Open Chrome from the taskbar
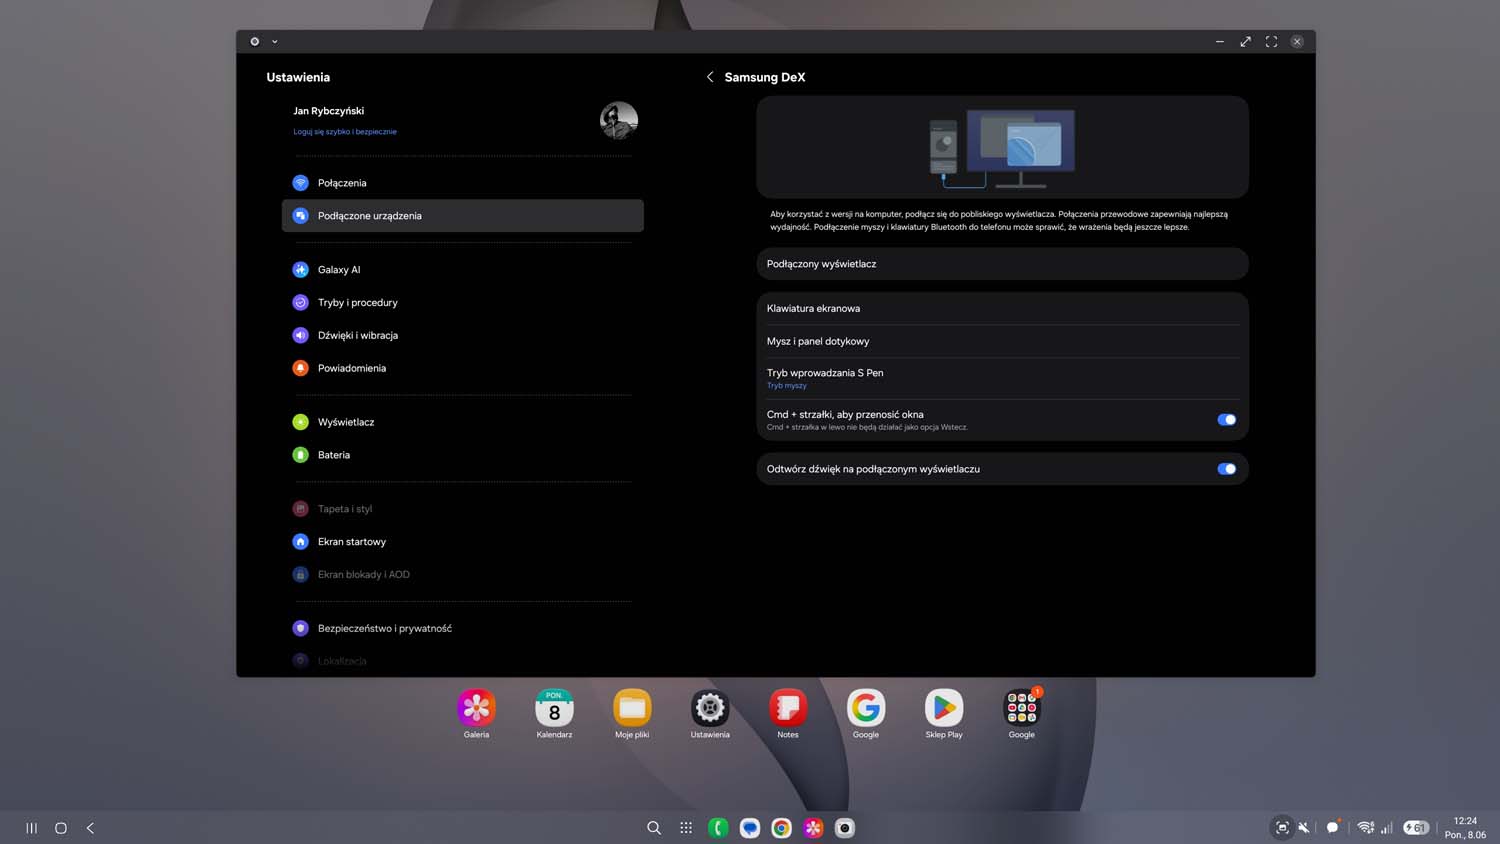Screen dimensions: 1500x844 (x=782, y=828)
